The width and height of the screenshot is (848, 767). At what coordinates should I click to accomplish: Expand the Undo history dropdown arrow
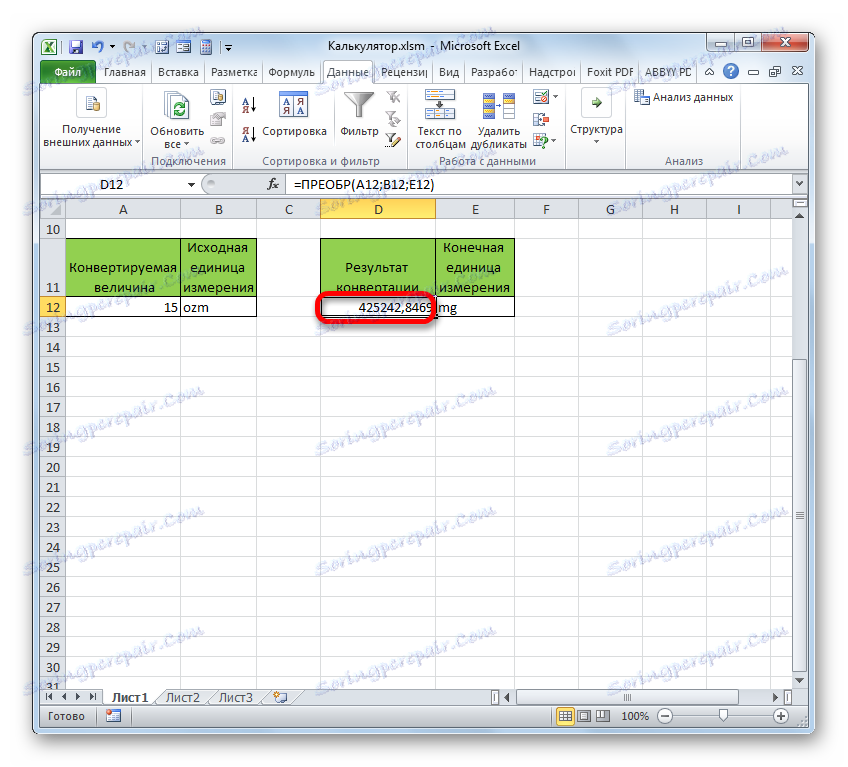click(112, 47)
